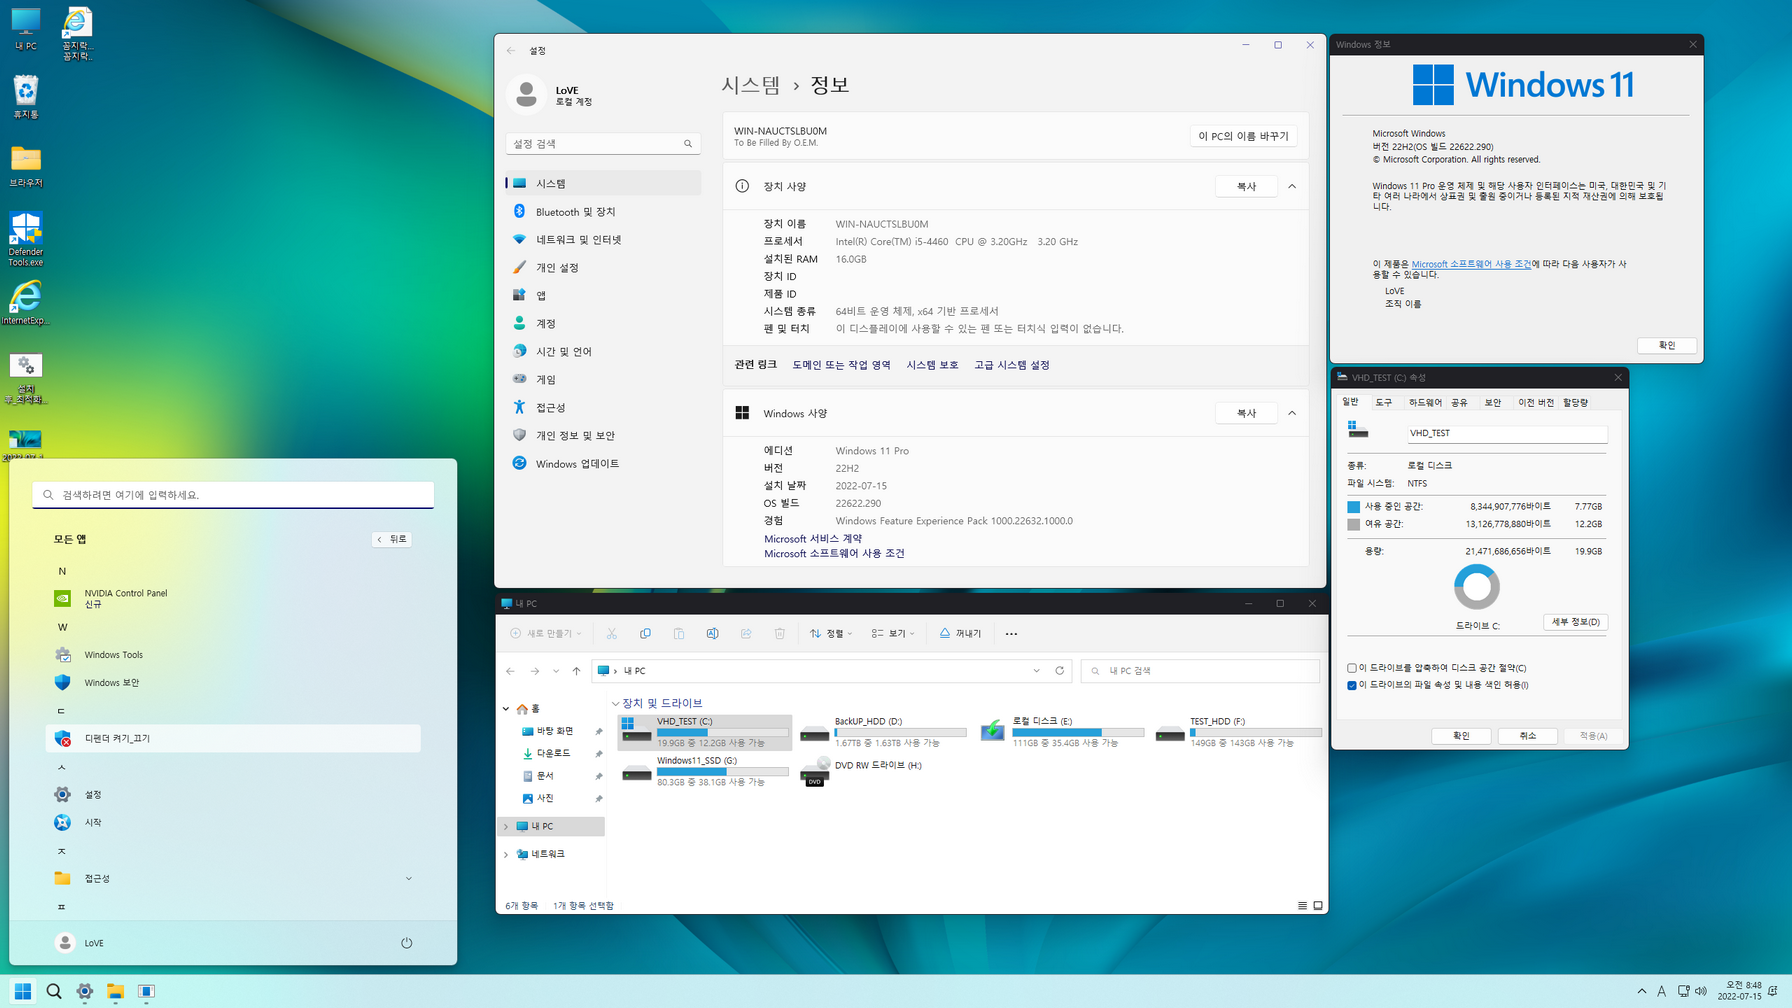Collapse the Windows 사양 section

[1292, 413]
